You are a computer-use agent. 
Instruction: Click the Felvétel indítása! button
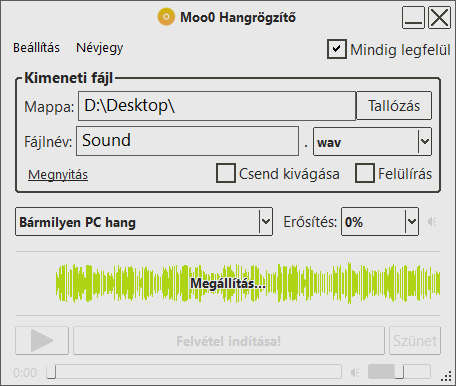click(229, 341)
